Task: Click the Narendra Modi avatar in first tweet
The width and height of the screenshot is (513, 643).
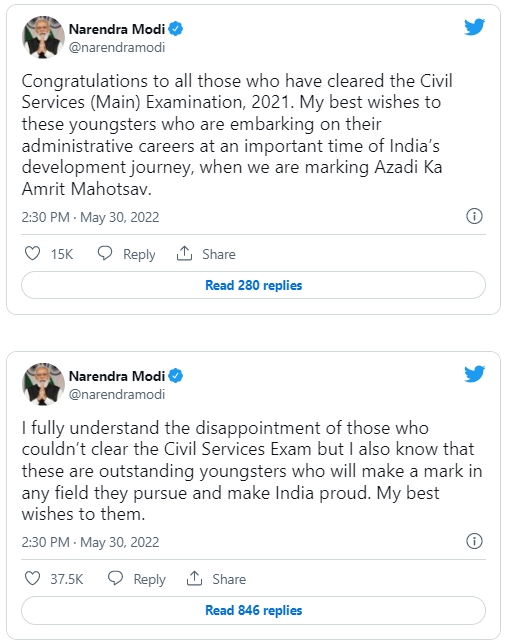Action: [x=43, y=37]
